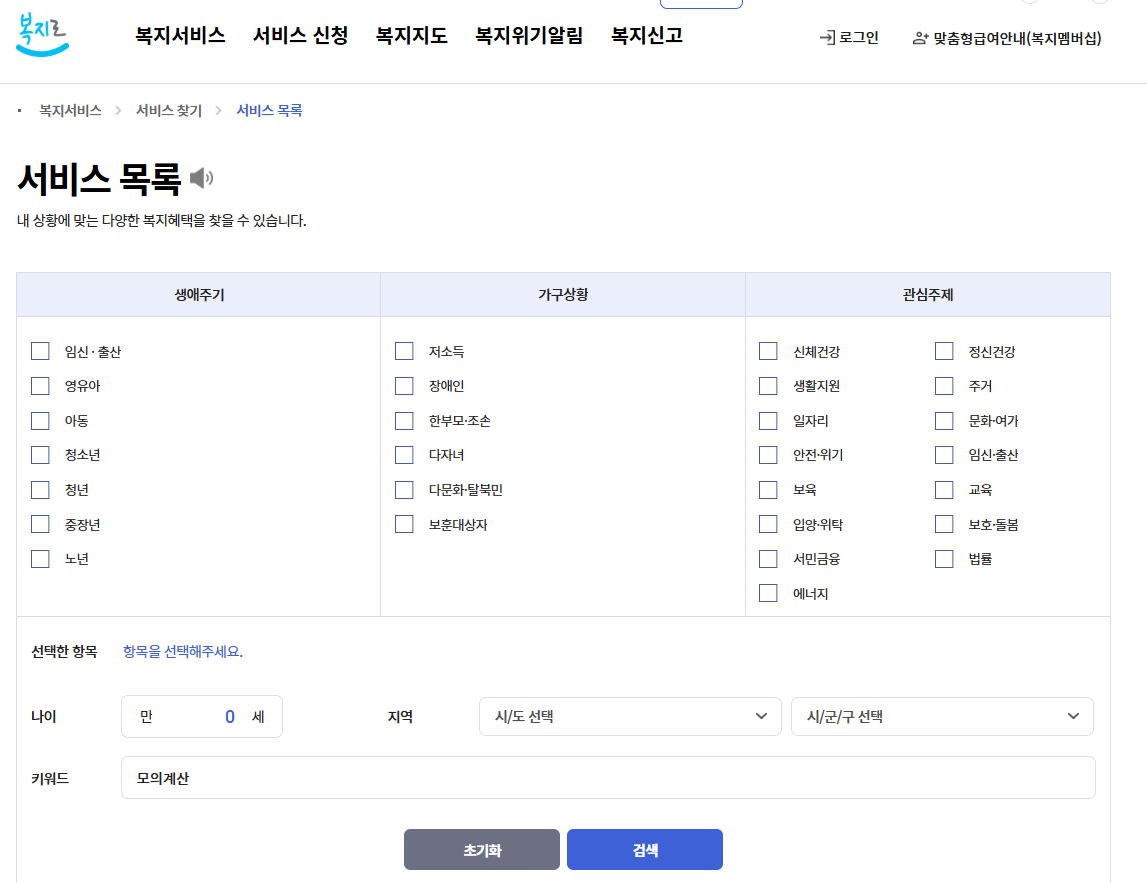Click the keyword field containing 모의계산
The height and width of the screenshot is (883, 1147).
(607, 777)
